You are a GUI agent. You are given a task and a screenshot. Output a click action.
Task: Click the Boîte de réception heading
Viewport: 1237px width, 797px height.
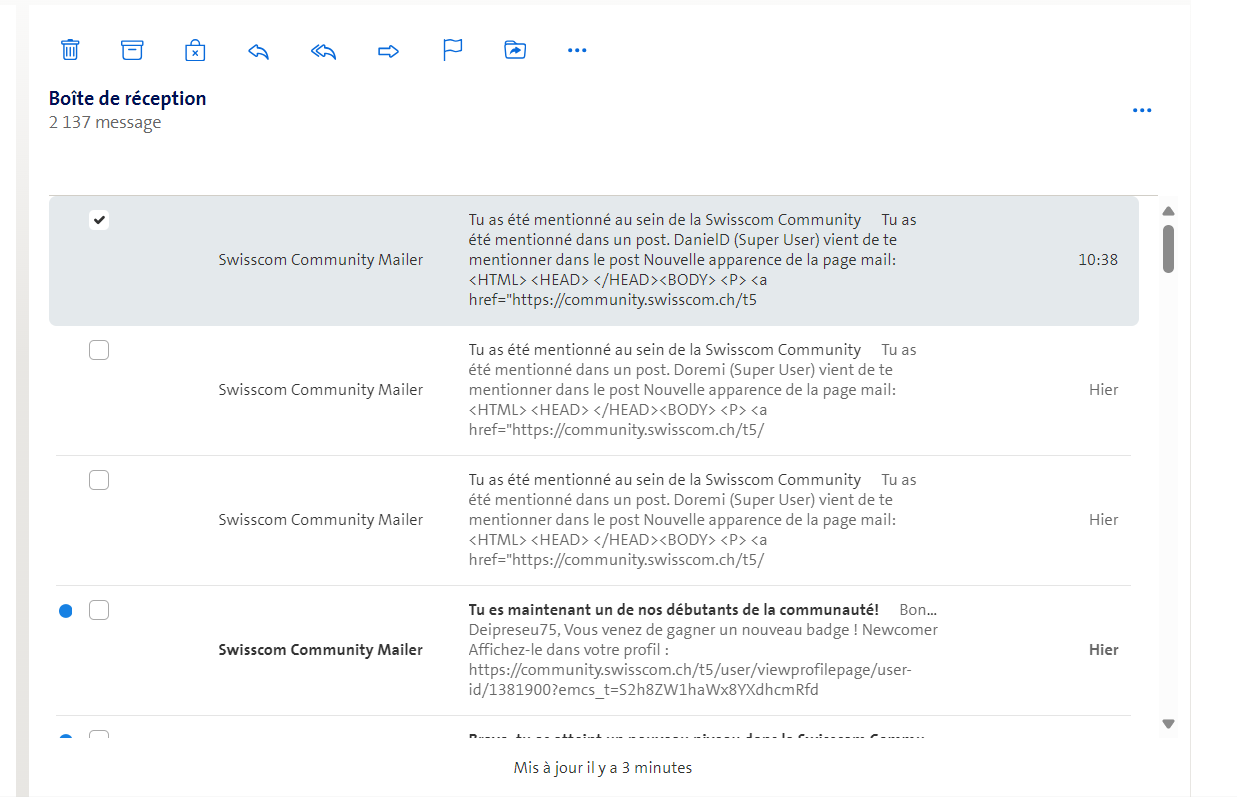127,98
